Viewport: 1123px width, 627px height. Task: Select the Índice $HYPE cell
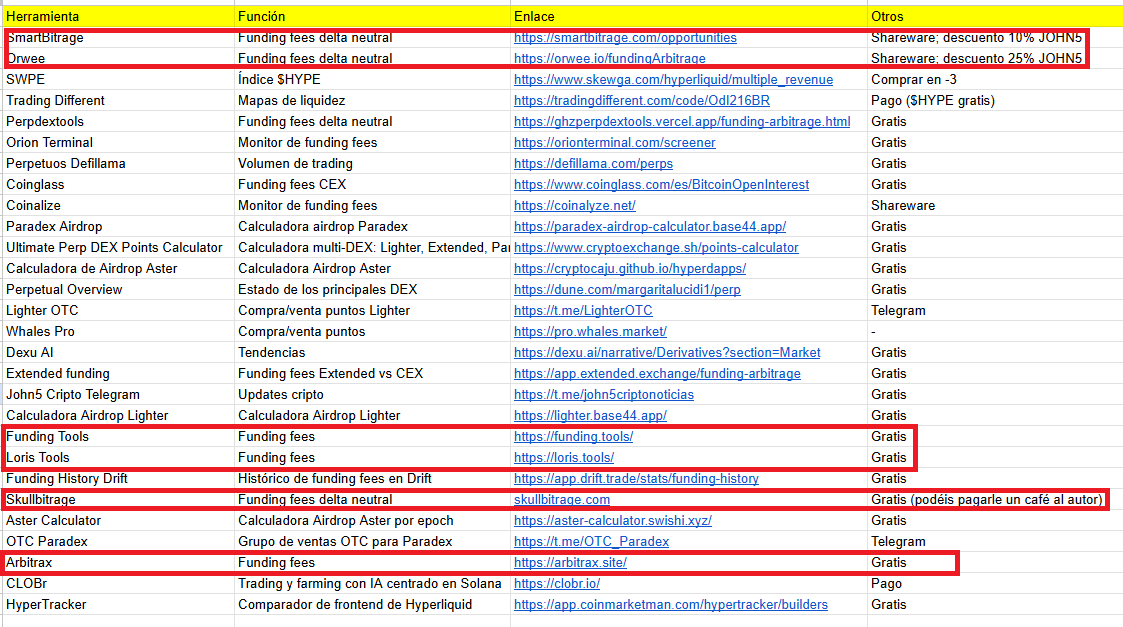[372, 80]
